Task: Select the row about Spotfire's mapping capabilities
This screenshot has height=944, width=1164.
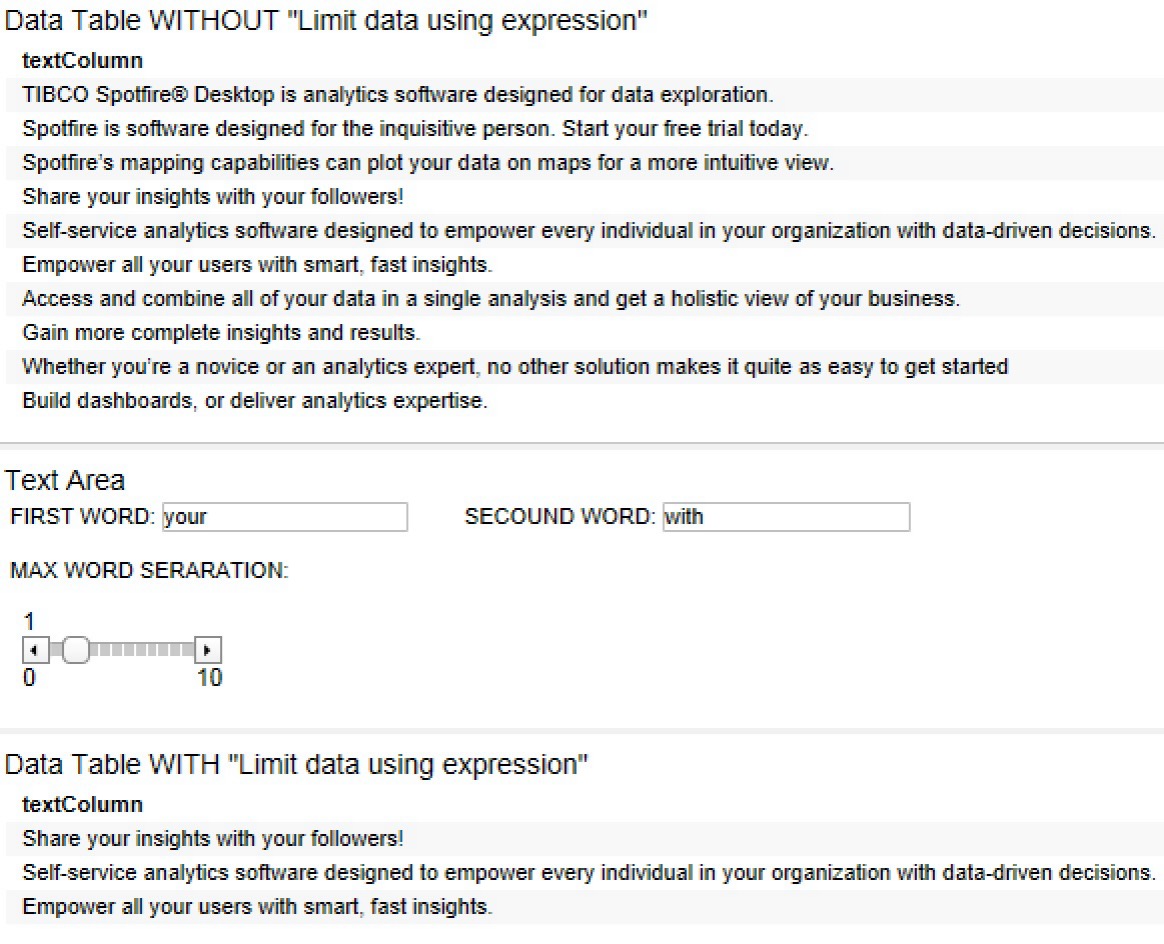Action: [585, 163]
